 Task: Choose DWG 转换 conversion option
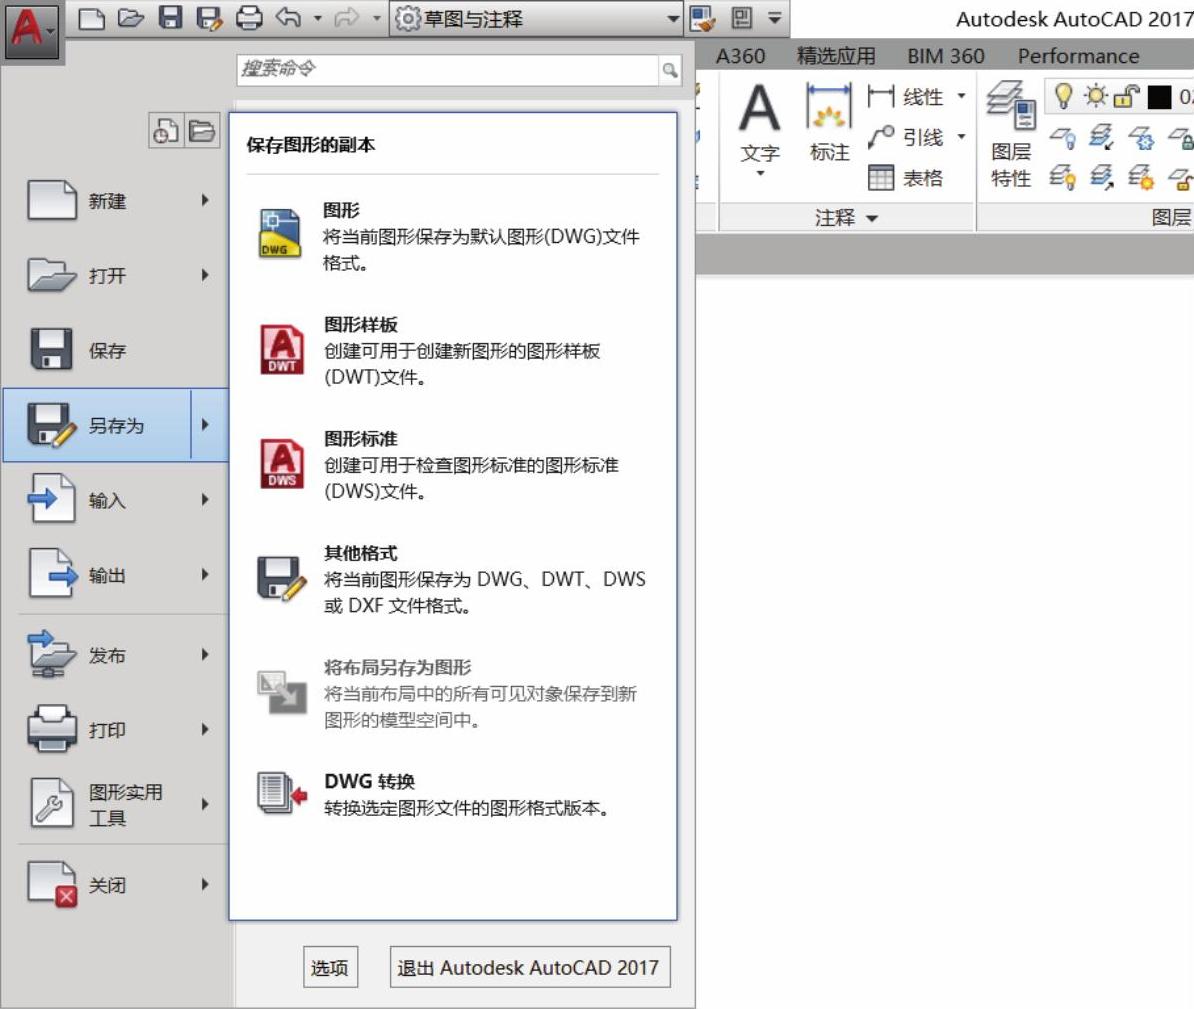point(452,794)
